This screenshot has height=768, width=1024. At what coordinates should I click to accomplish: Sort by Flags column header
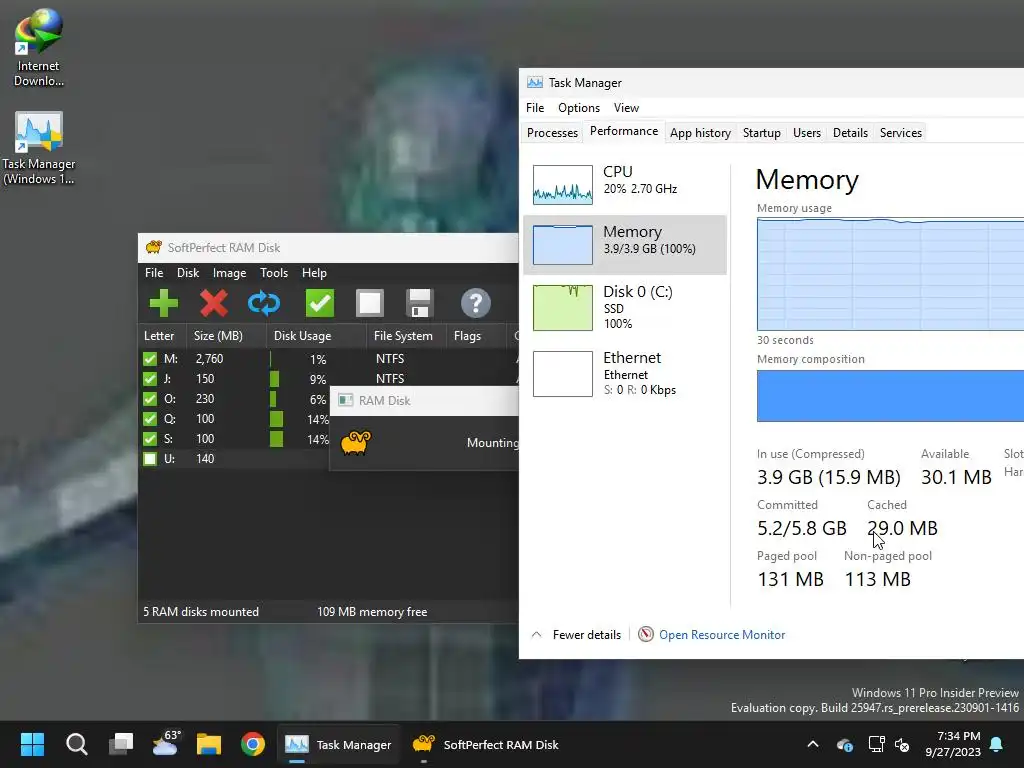pyautogui.click(x=476, y=336)
